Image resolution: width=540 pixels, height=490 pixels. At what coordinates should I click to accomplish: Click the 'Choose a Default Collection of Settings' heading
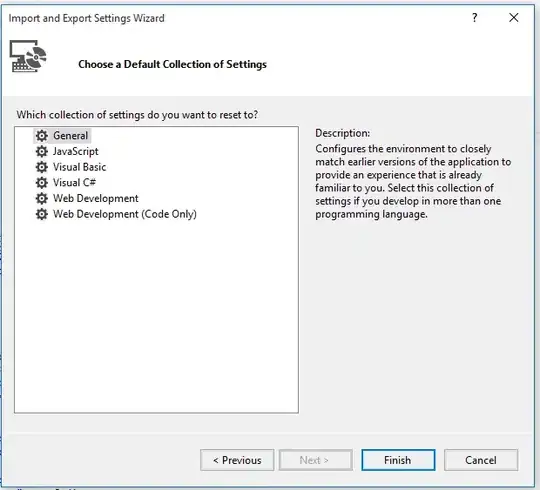pyautogui.click(x=172, y=64)
